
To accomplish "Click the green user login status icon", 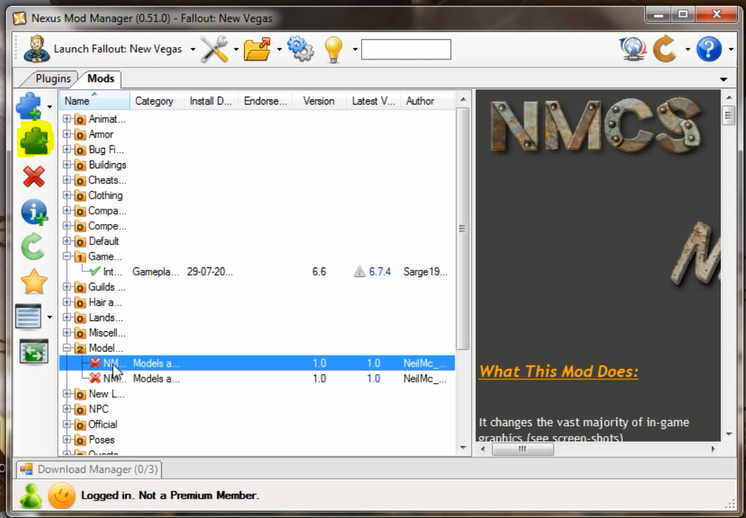I will point(31,496).
